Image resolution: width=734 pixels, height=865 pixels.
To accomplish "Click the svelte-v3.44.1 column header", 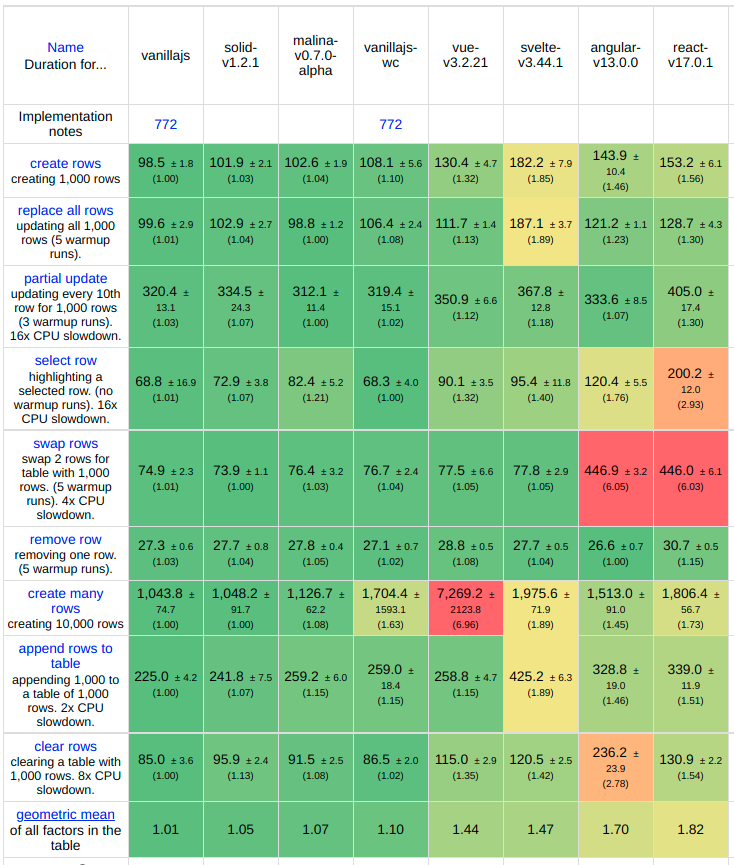I will (x=540, y=55).
